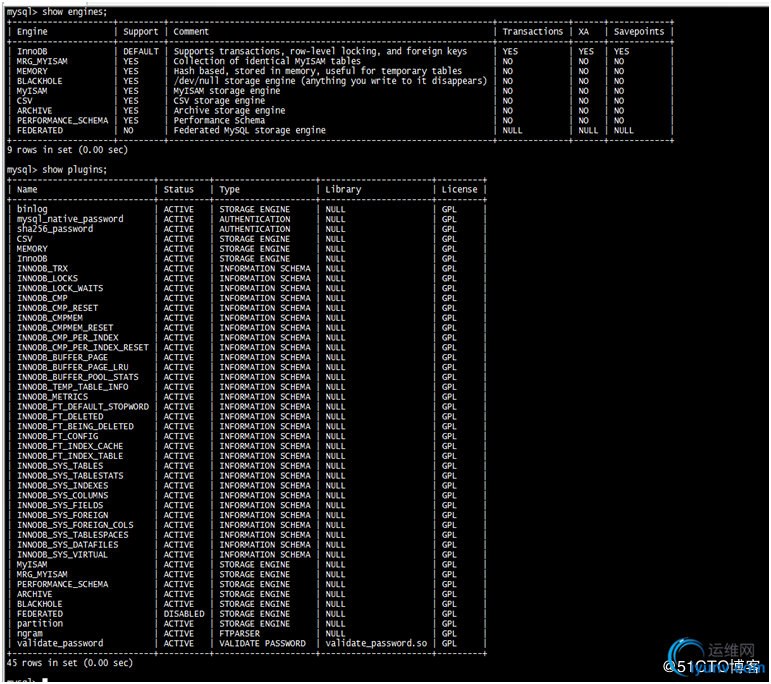Select the 'Archive storage engine' comment
771x684 pixels.
coord(229,111)
